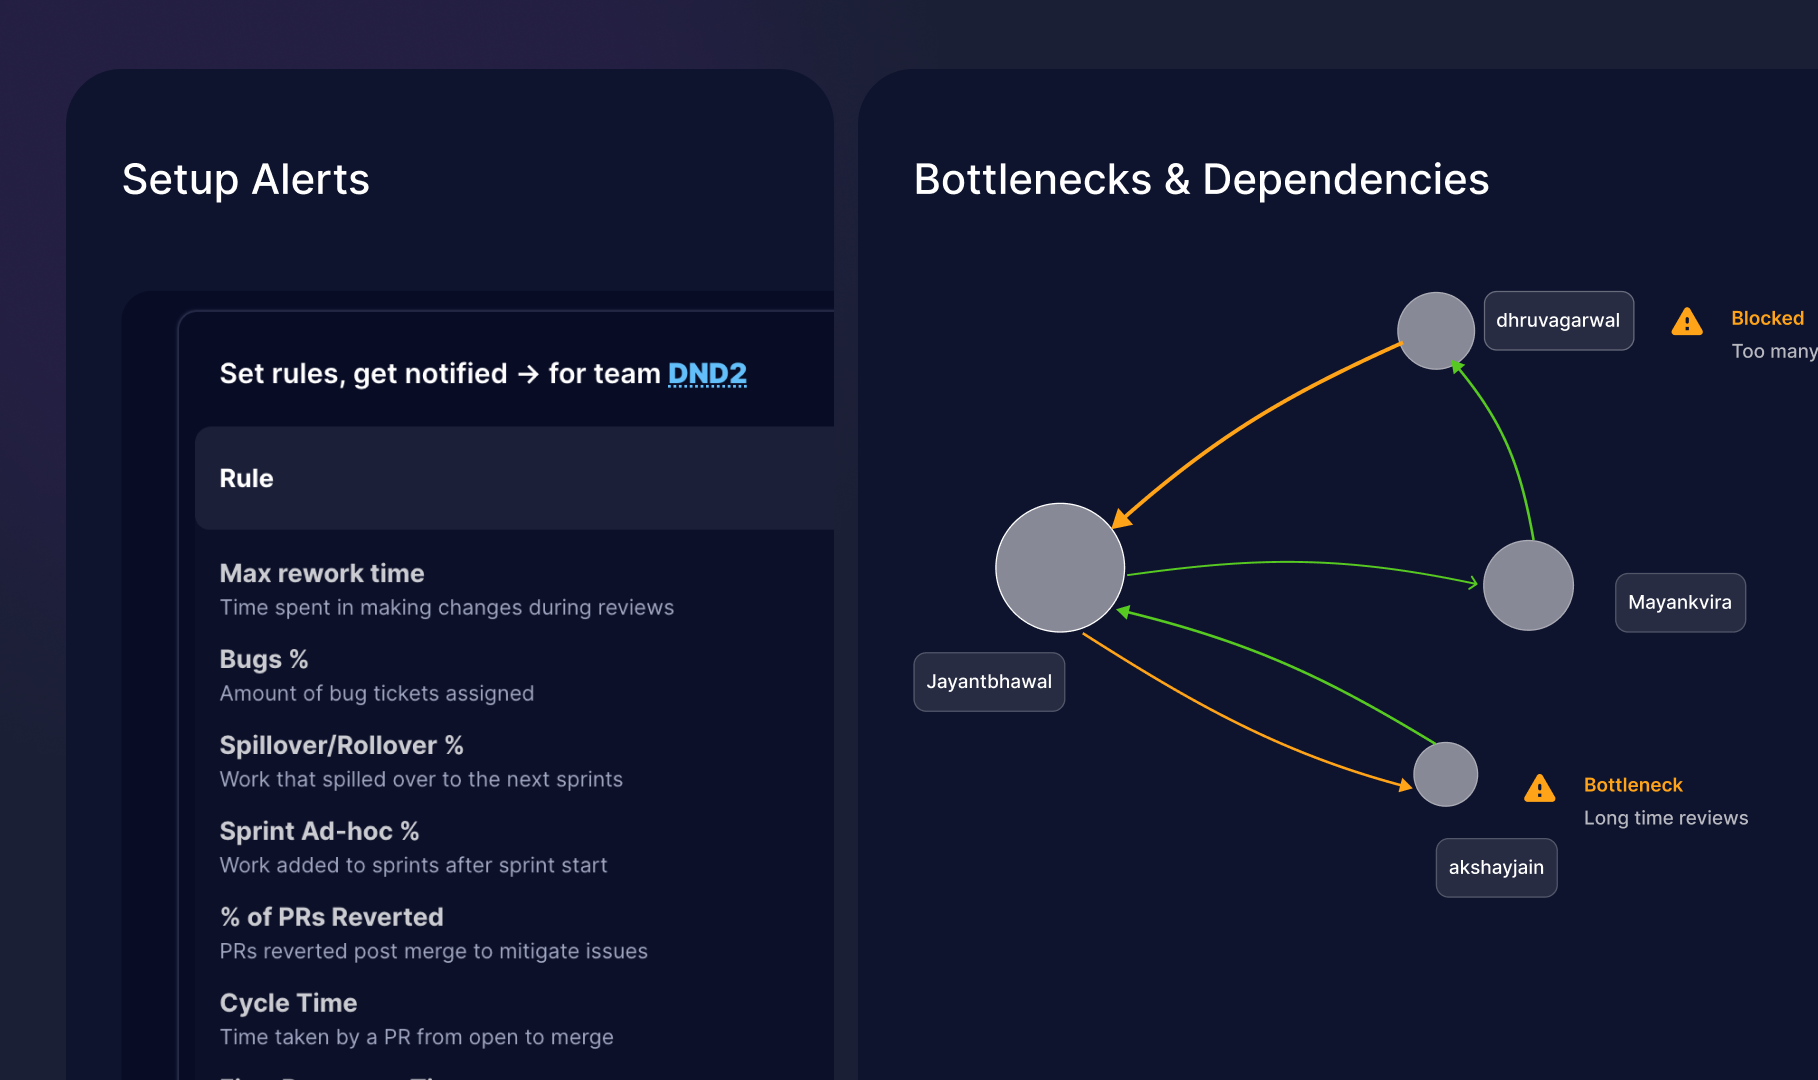1818x1080 pixels.
Task: Select the Jayantbhawal name label
Action: (989, 682)
